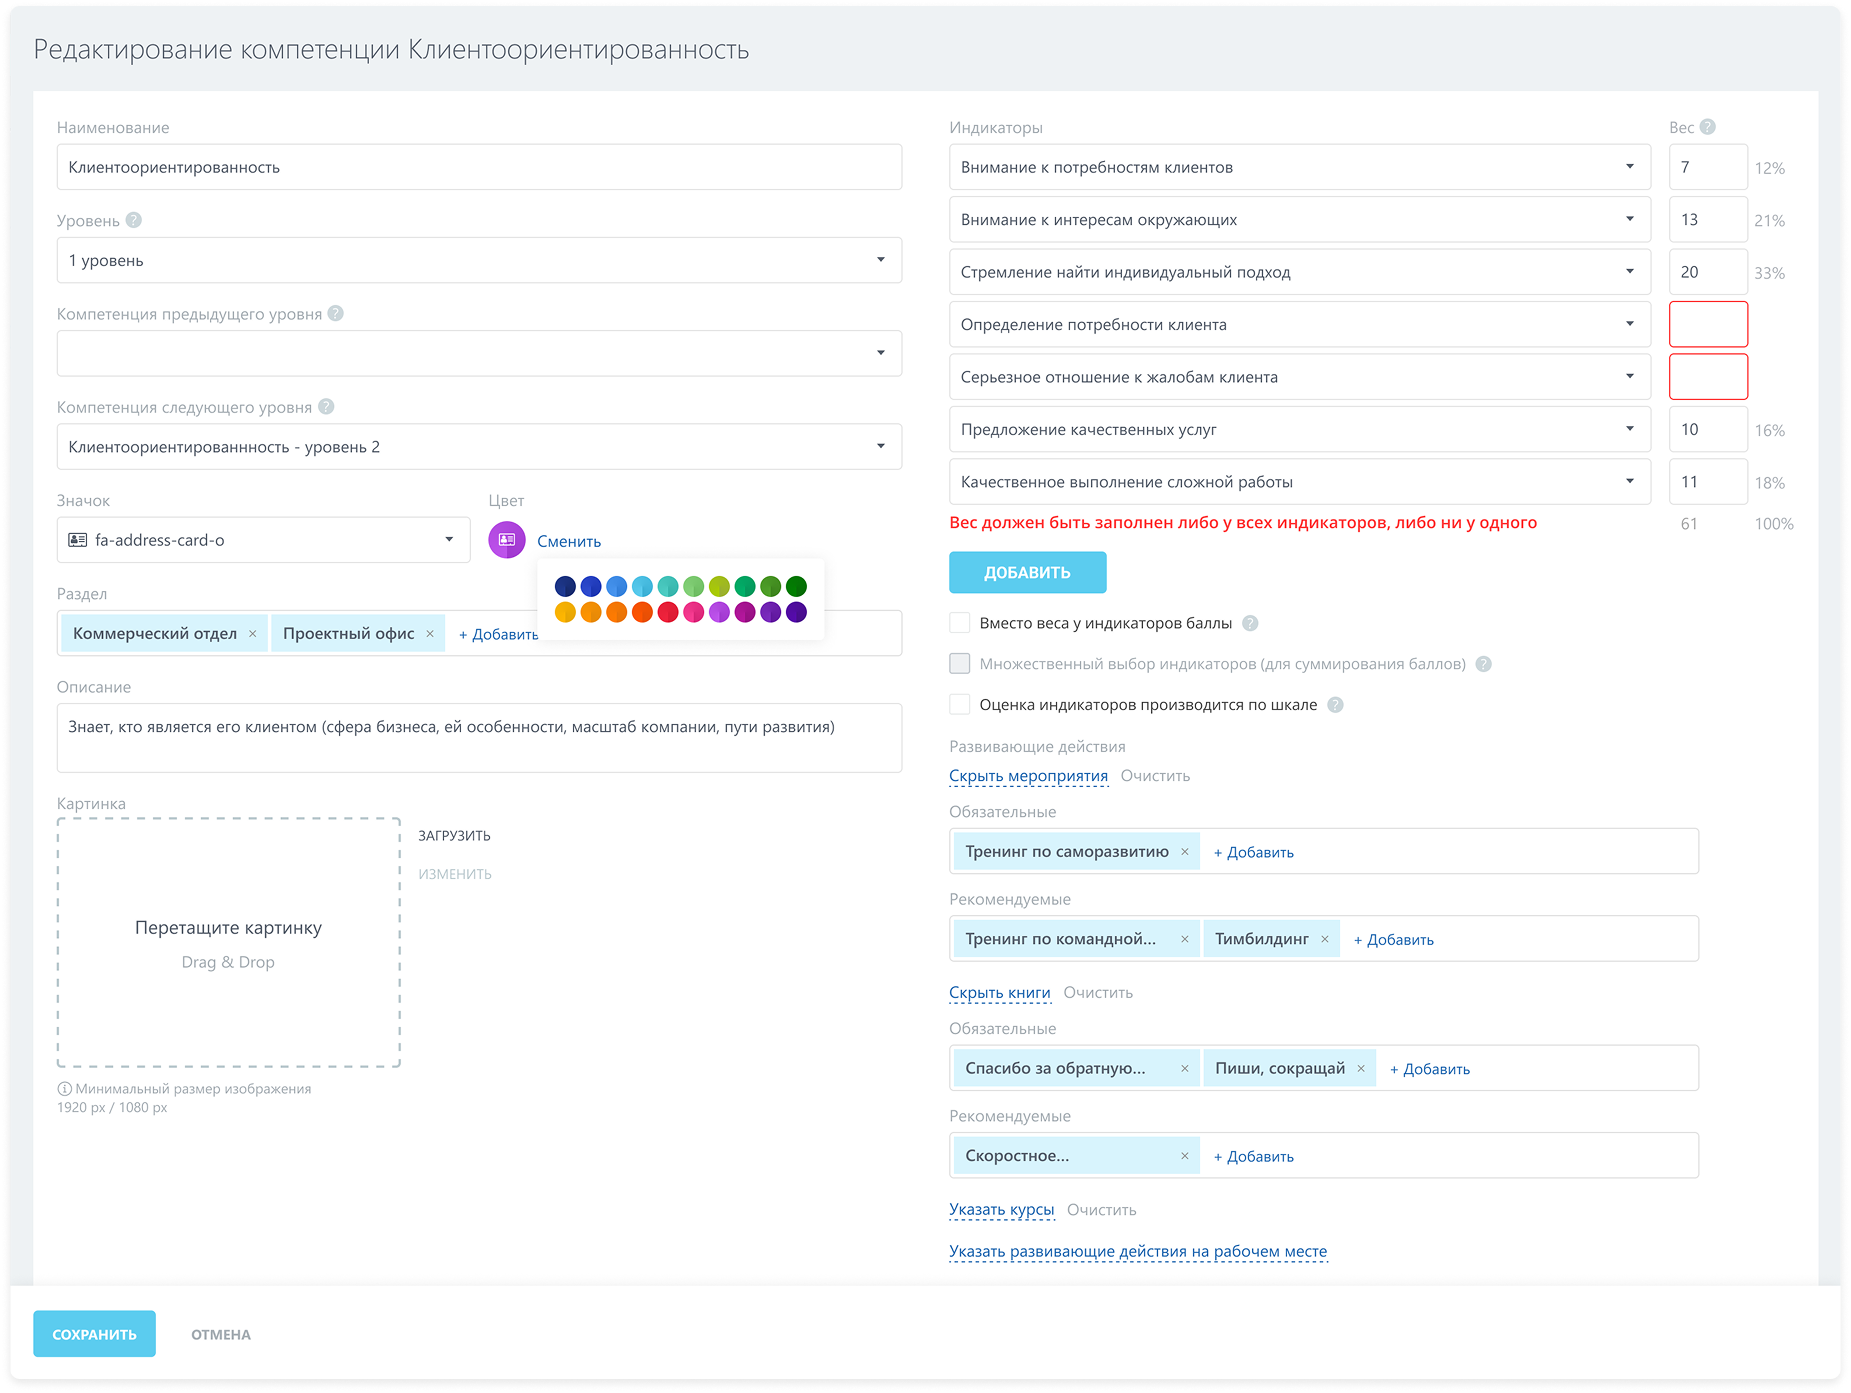The width and height of the screenshot is (1851, 1393).
Task: Expand Предложение качественных услуг dropdown
Action: (x=1299, y=430)
